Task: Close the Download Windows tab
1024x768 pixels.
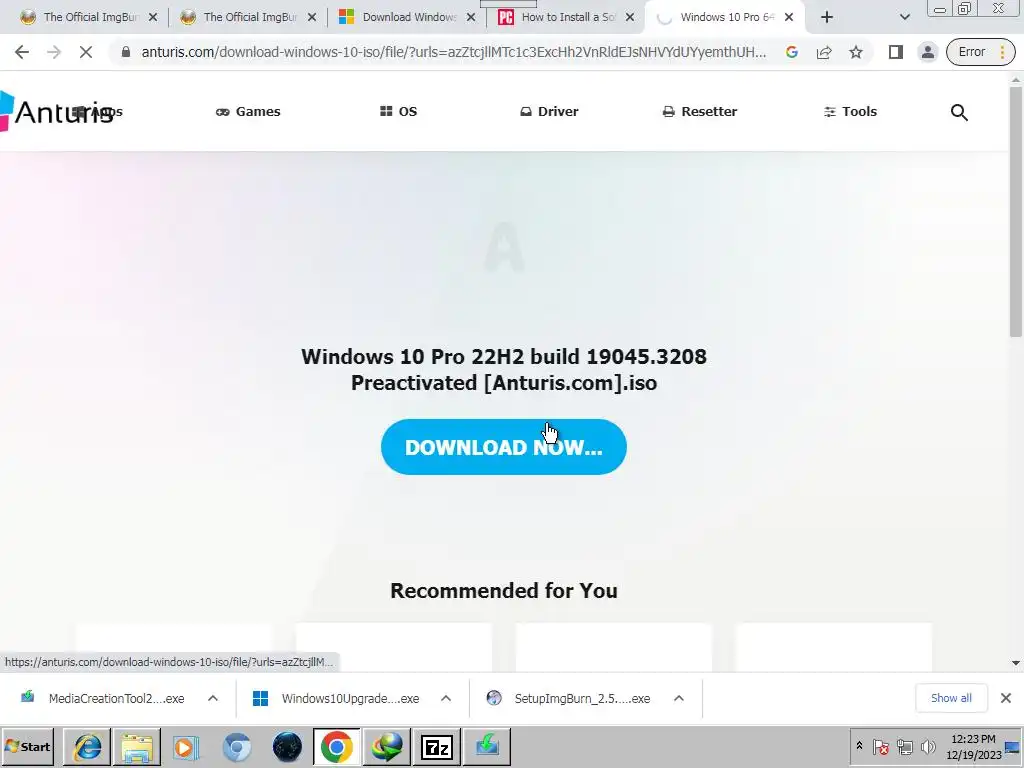Action: (x=471, y=17)
